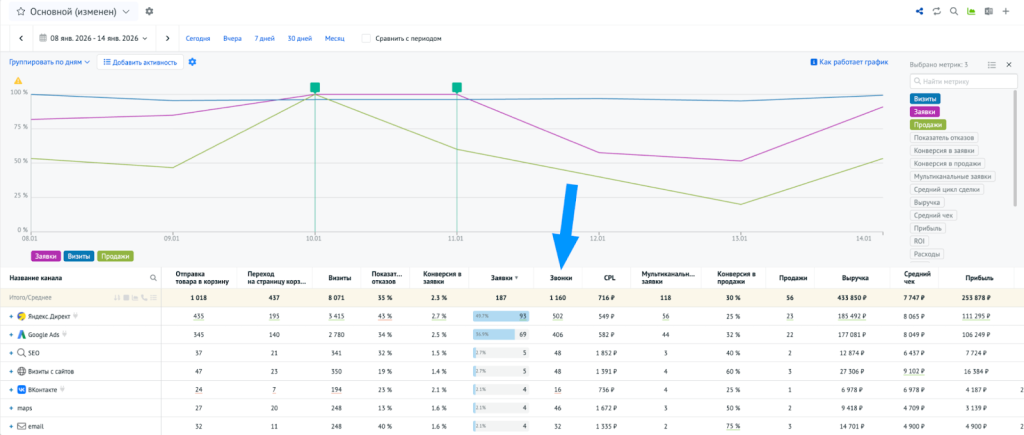This screenshot has width=1024, height=435.
Task: Toggle off the 'Визиты' metric tag
Action: click(925, 98)
